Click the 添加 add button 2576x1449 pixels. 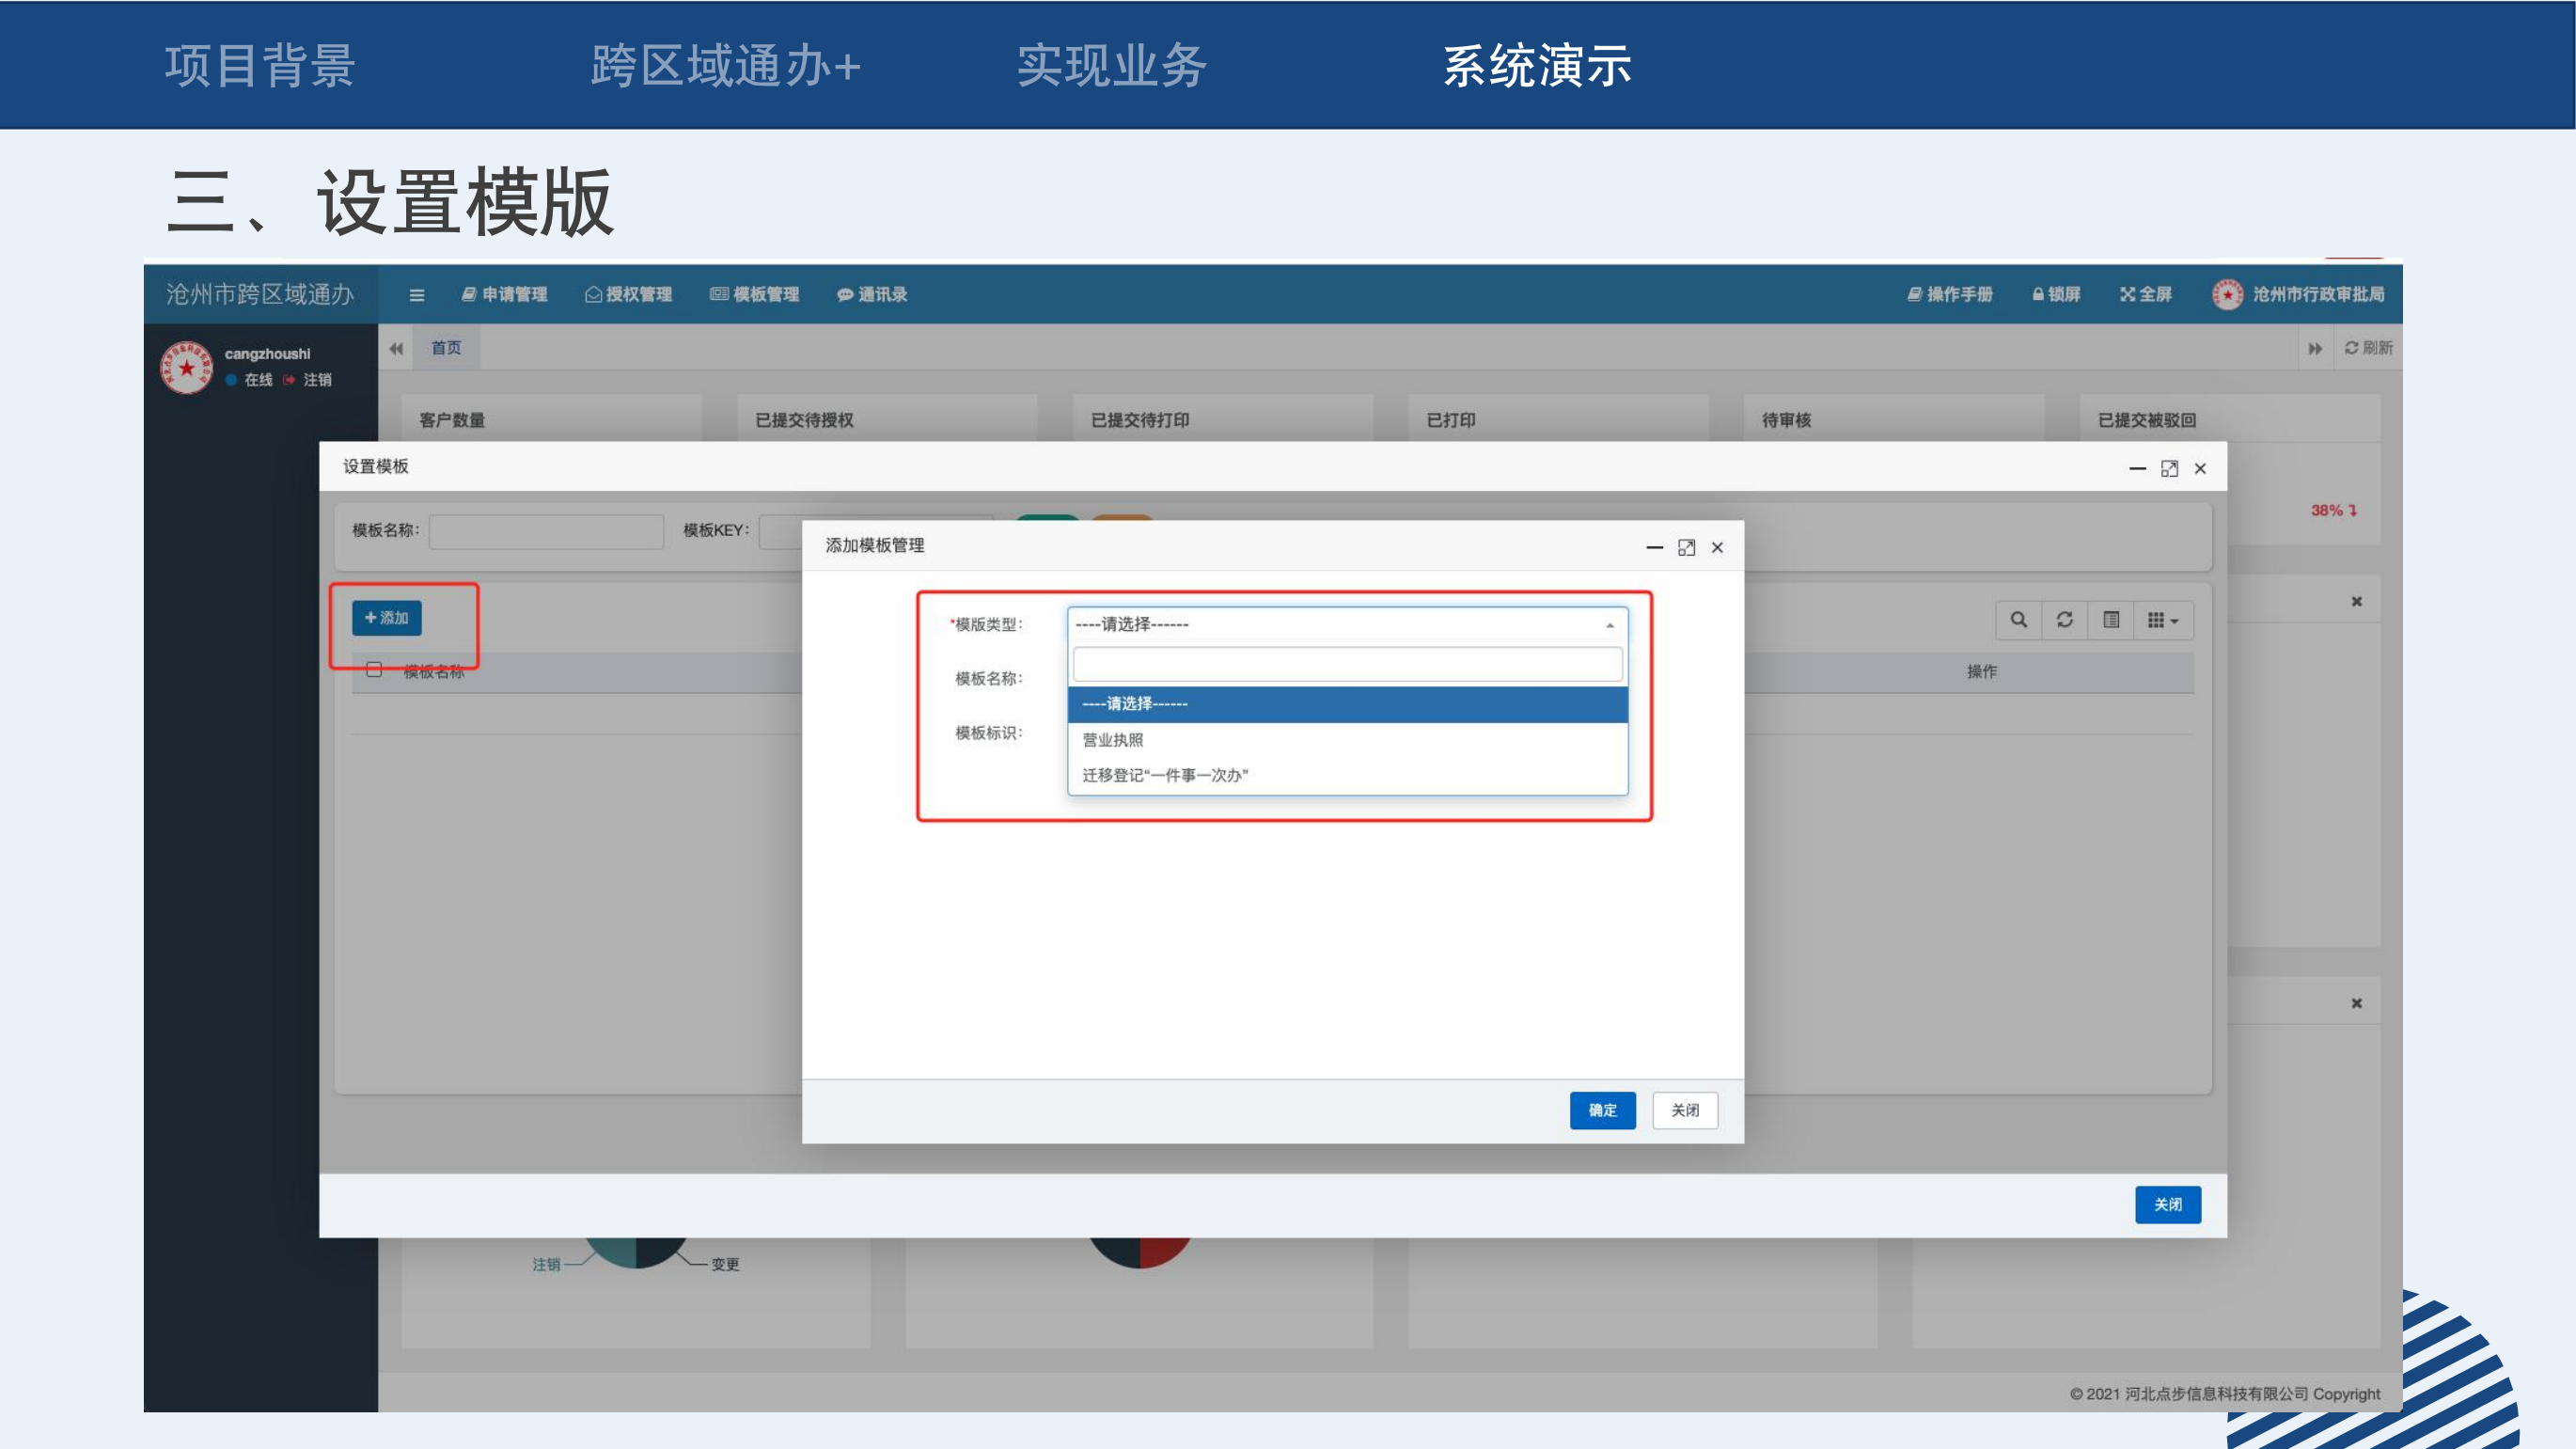(x=387, y=618)
